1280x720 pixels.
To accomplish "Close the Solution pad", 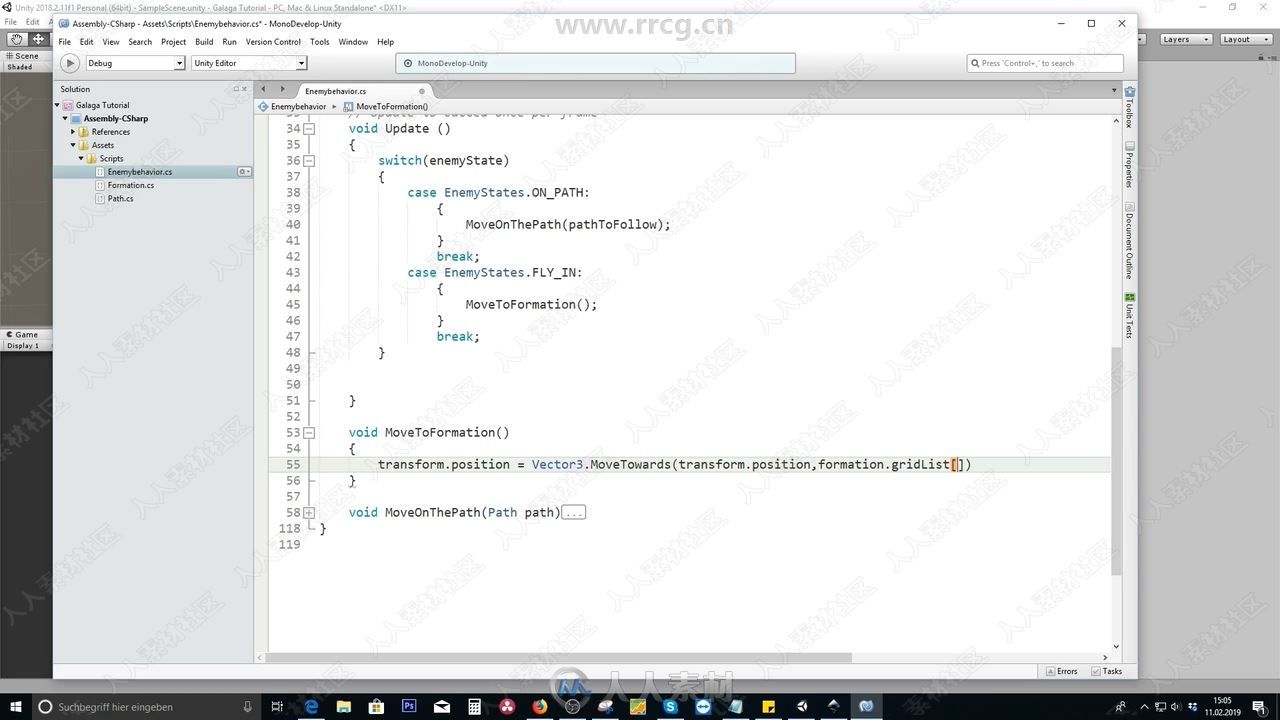I will click(x=246, y=89).
